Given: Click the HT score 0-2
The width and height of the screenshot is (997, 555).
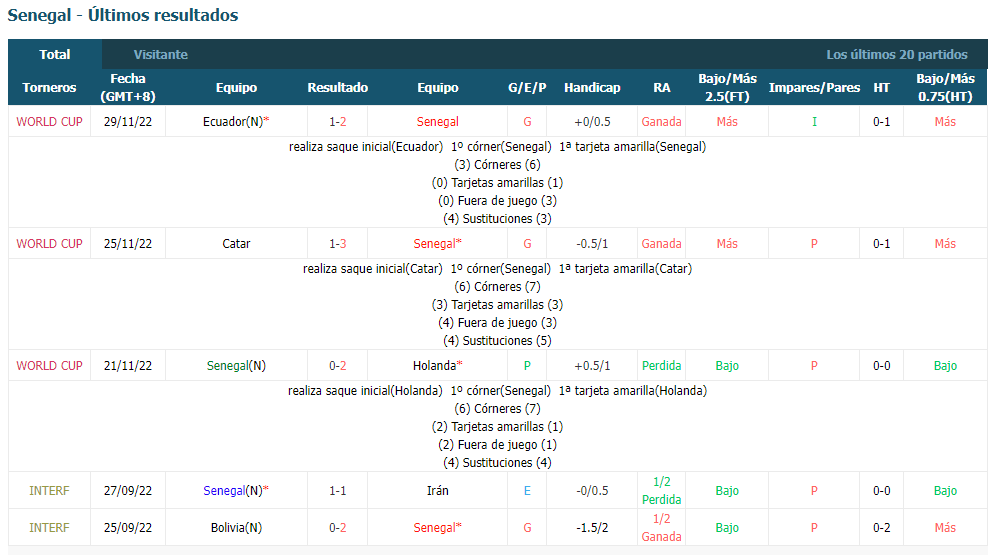Looking at the screenshot, I should (x=881, y=528).
